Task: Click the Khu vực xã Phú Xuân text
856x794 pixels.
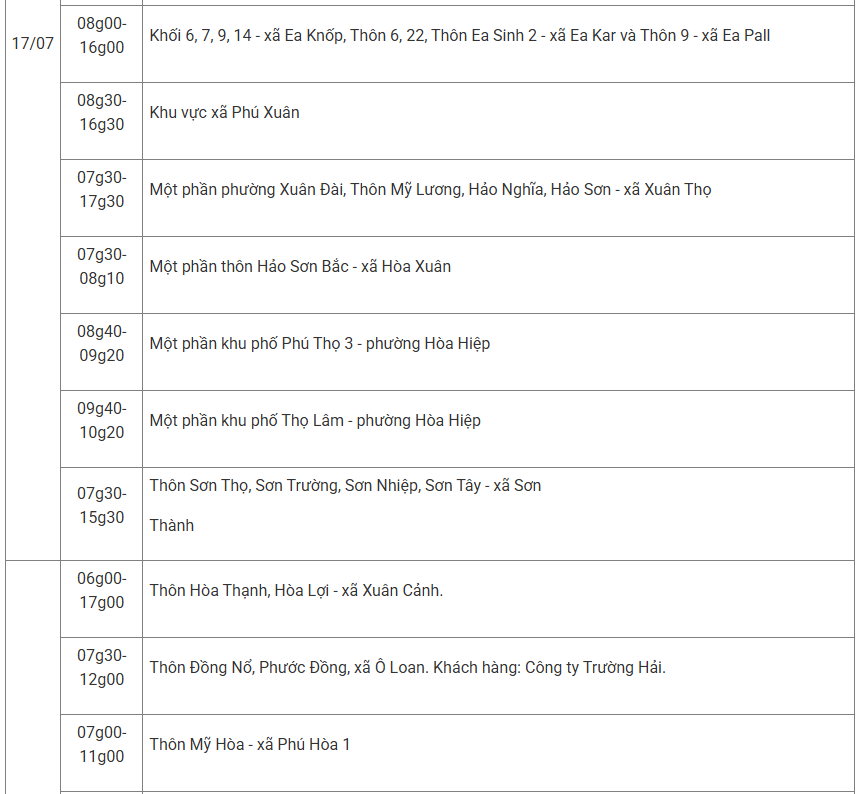Action: click(x=224, y=112)
